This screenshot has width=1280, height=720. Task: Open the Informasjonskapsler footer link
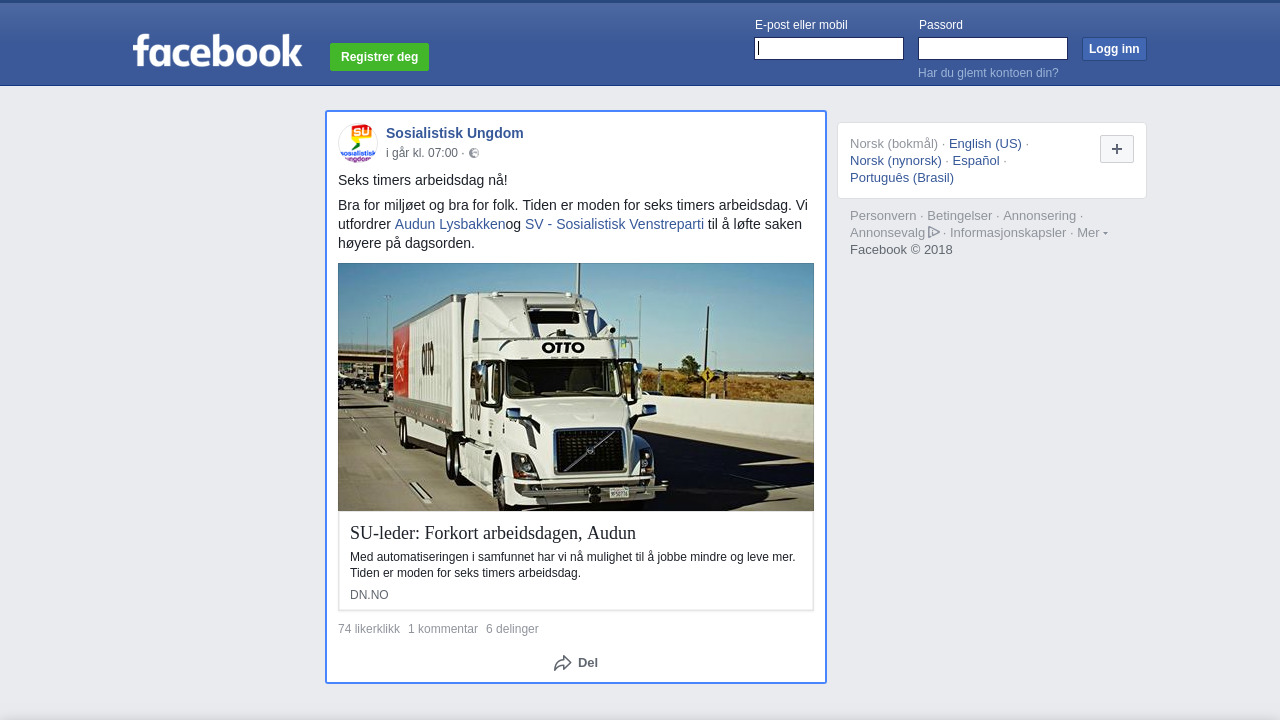[x=1008, y=232]
